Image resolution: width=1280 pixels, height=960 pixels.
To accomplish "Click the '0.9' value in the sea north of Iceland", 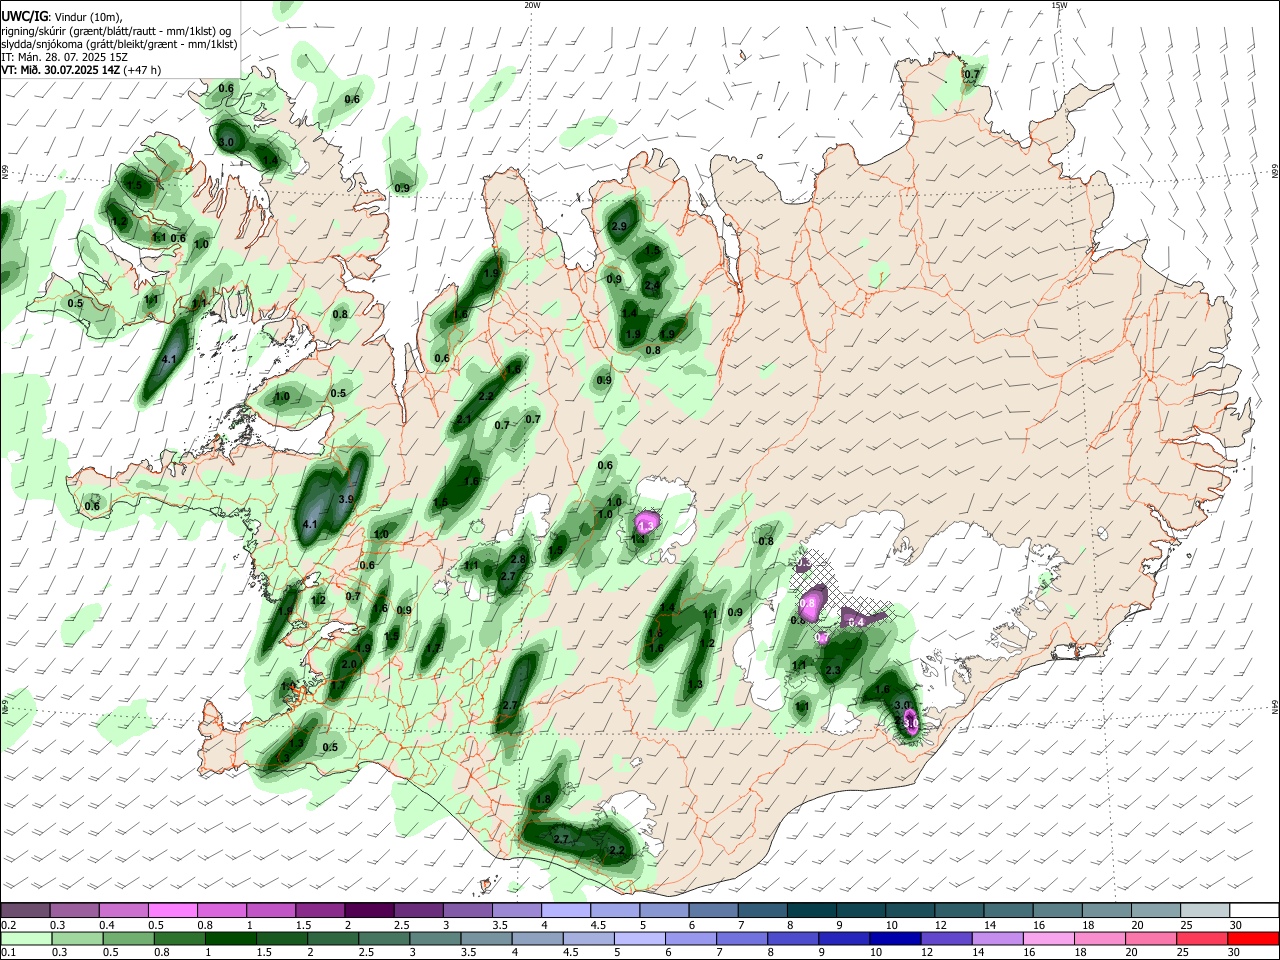I will pos(402,188).
